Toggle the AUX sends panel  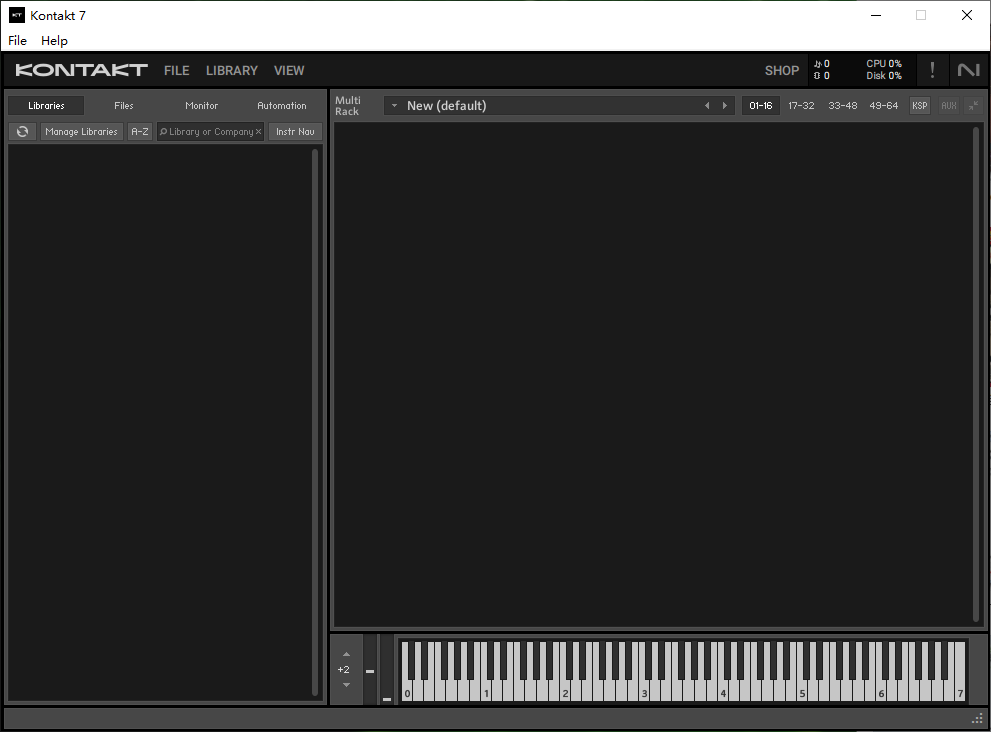[949, 106]
